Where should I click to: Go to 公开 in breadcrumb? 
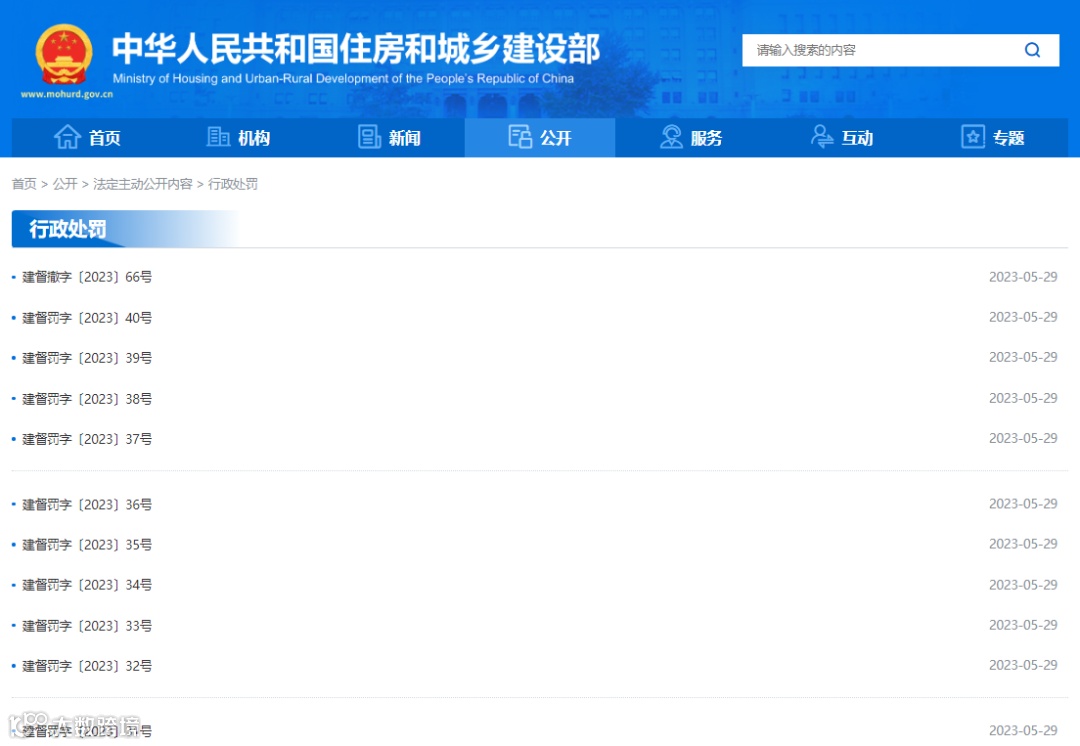point(65,184)
